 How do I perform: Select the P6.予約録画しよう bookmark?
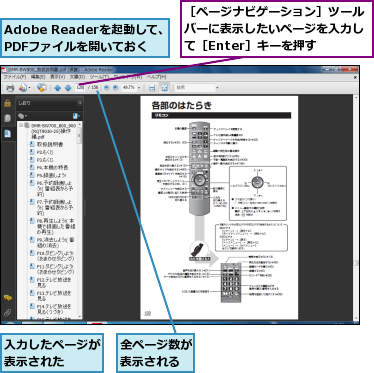[55, 188]
